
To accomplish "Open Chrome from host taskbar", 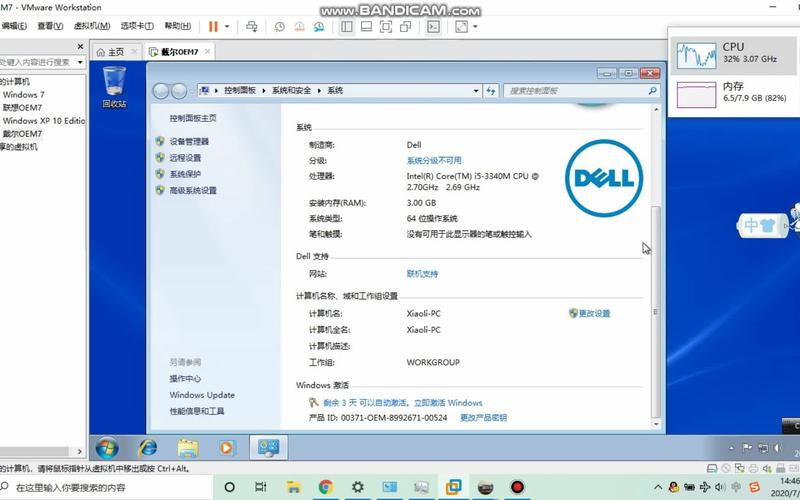I will [326, 487].
